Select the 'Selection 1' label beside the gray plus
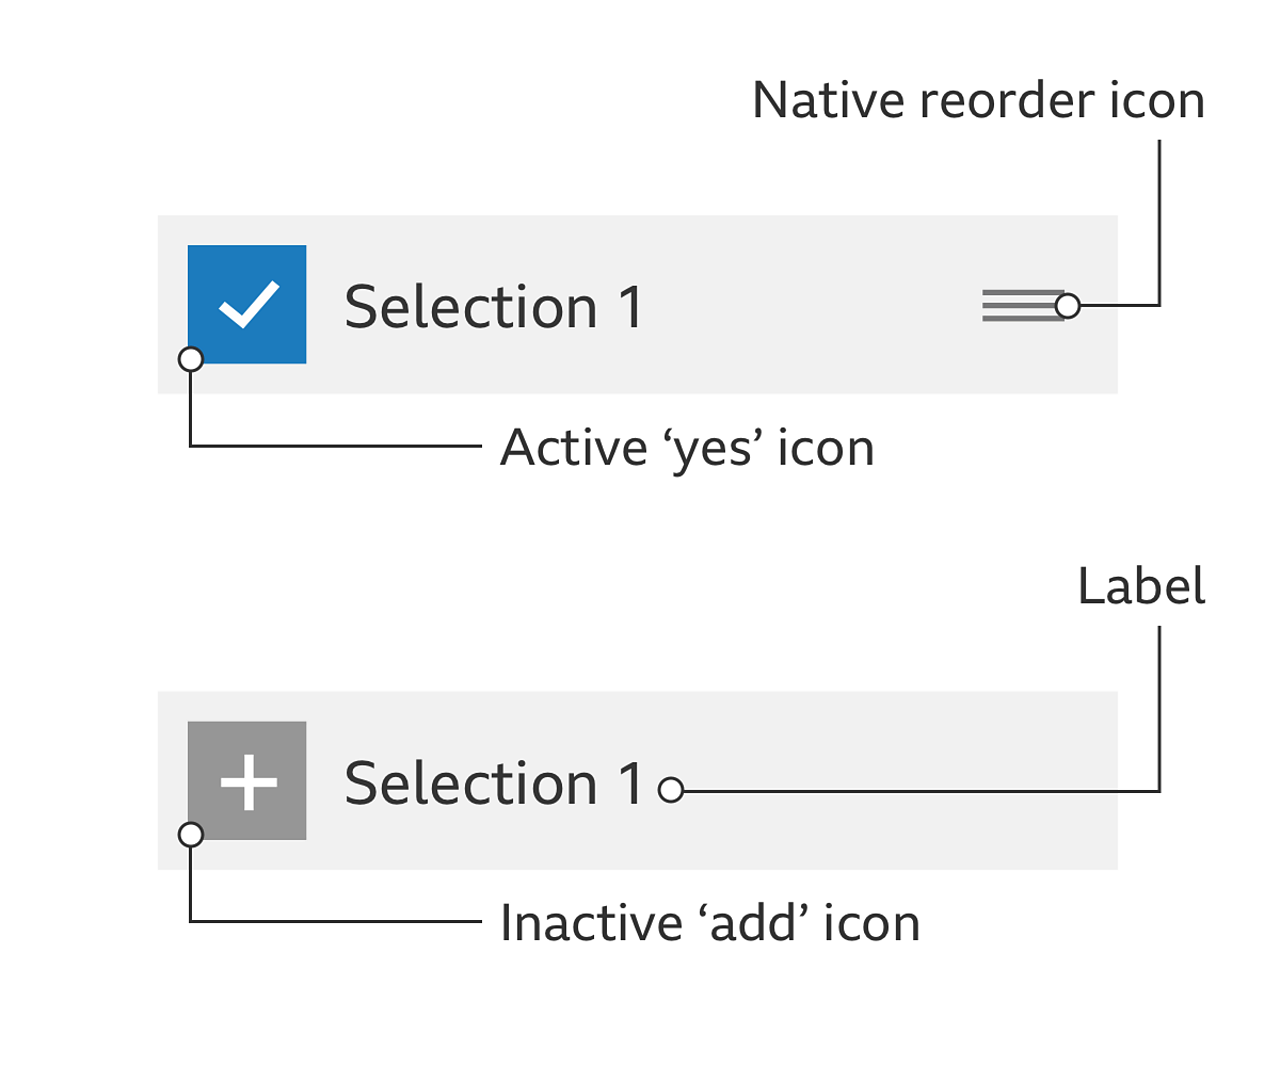The height and width of the screenshot is (1066, 1280). pos(494,783)
